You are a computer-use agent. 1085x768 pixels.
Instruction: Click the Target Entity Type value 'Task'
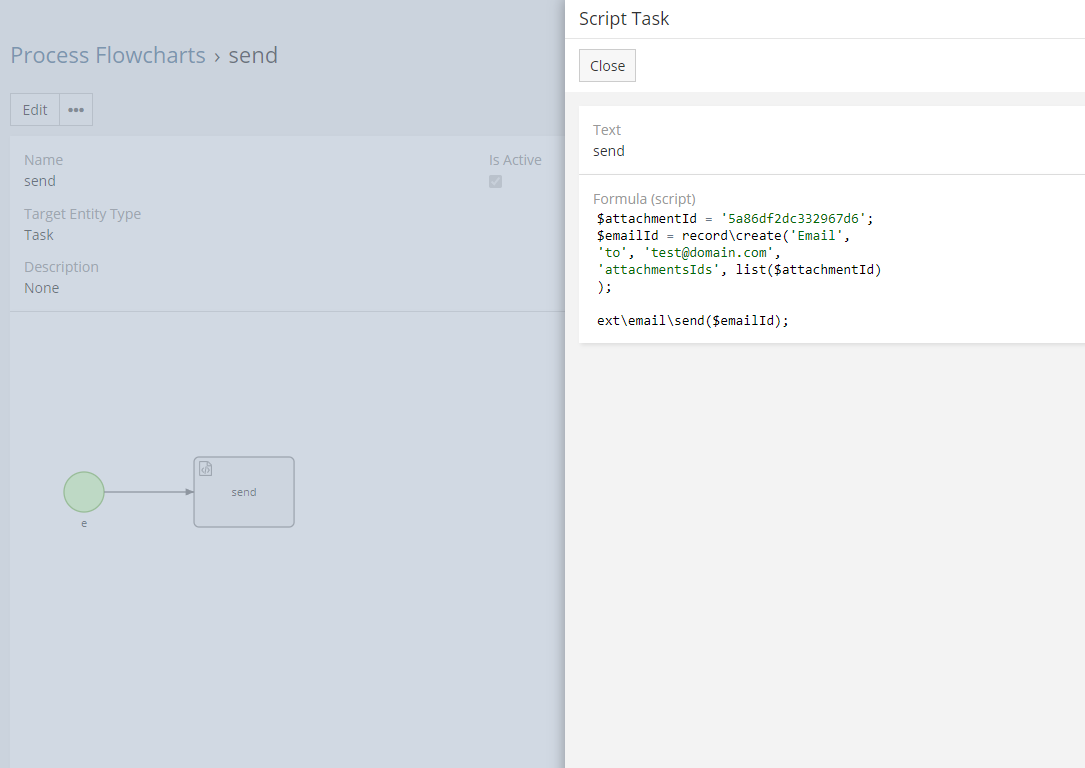tap(39, 235)
